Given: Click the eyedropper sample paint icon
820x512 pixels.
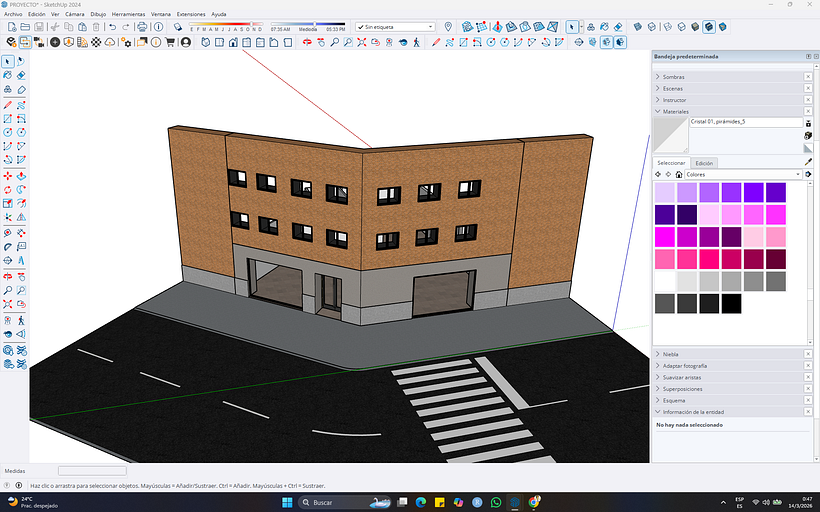Looking at the screenshot, I should tap(808, 163).
